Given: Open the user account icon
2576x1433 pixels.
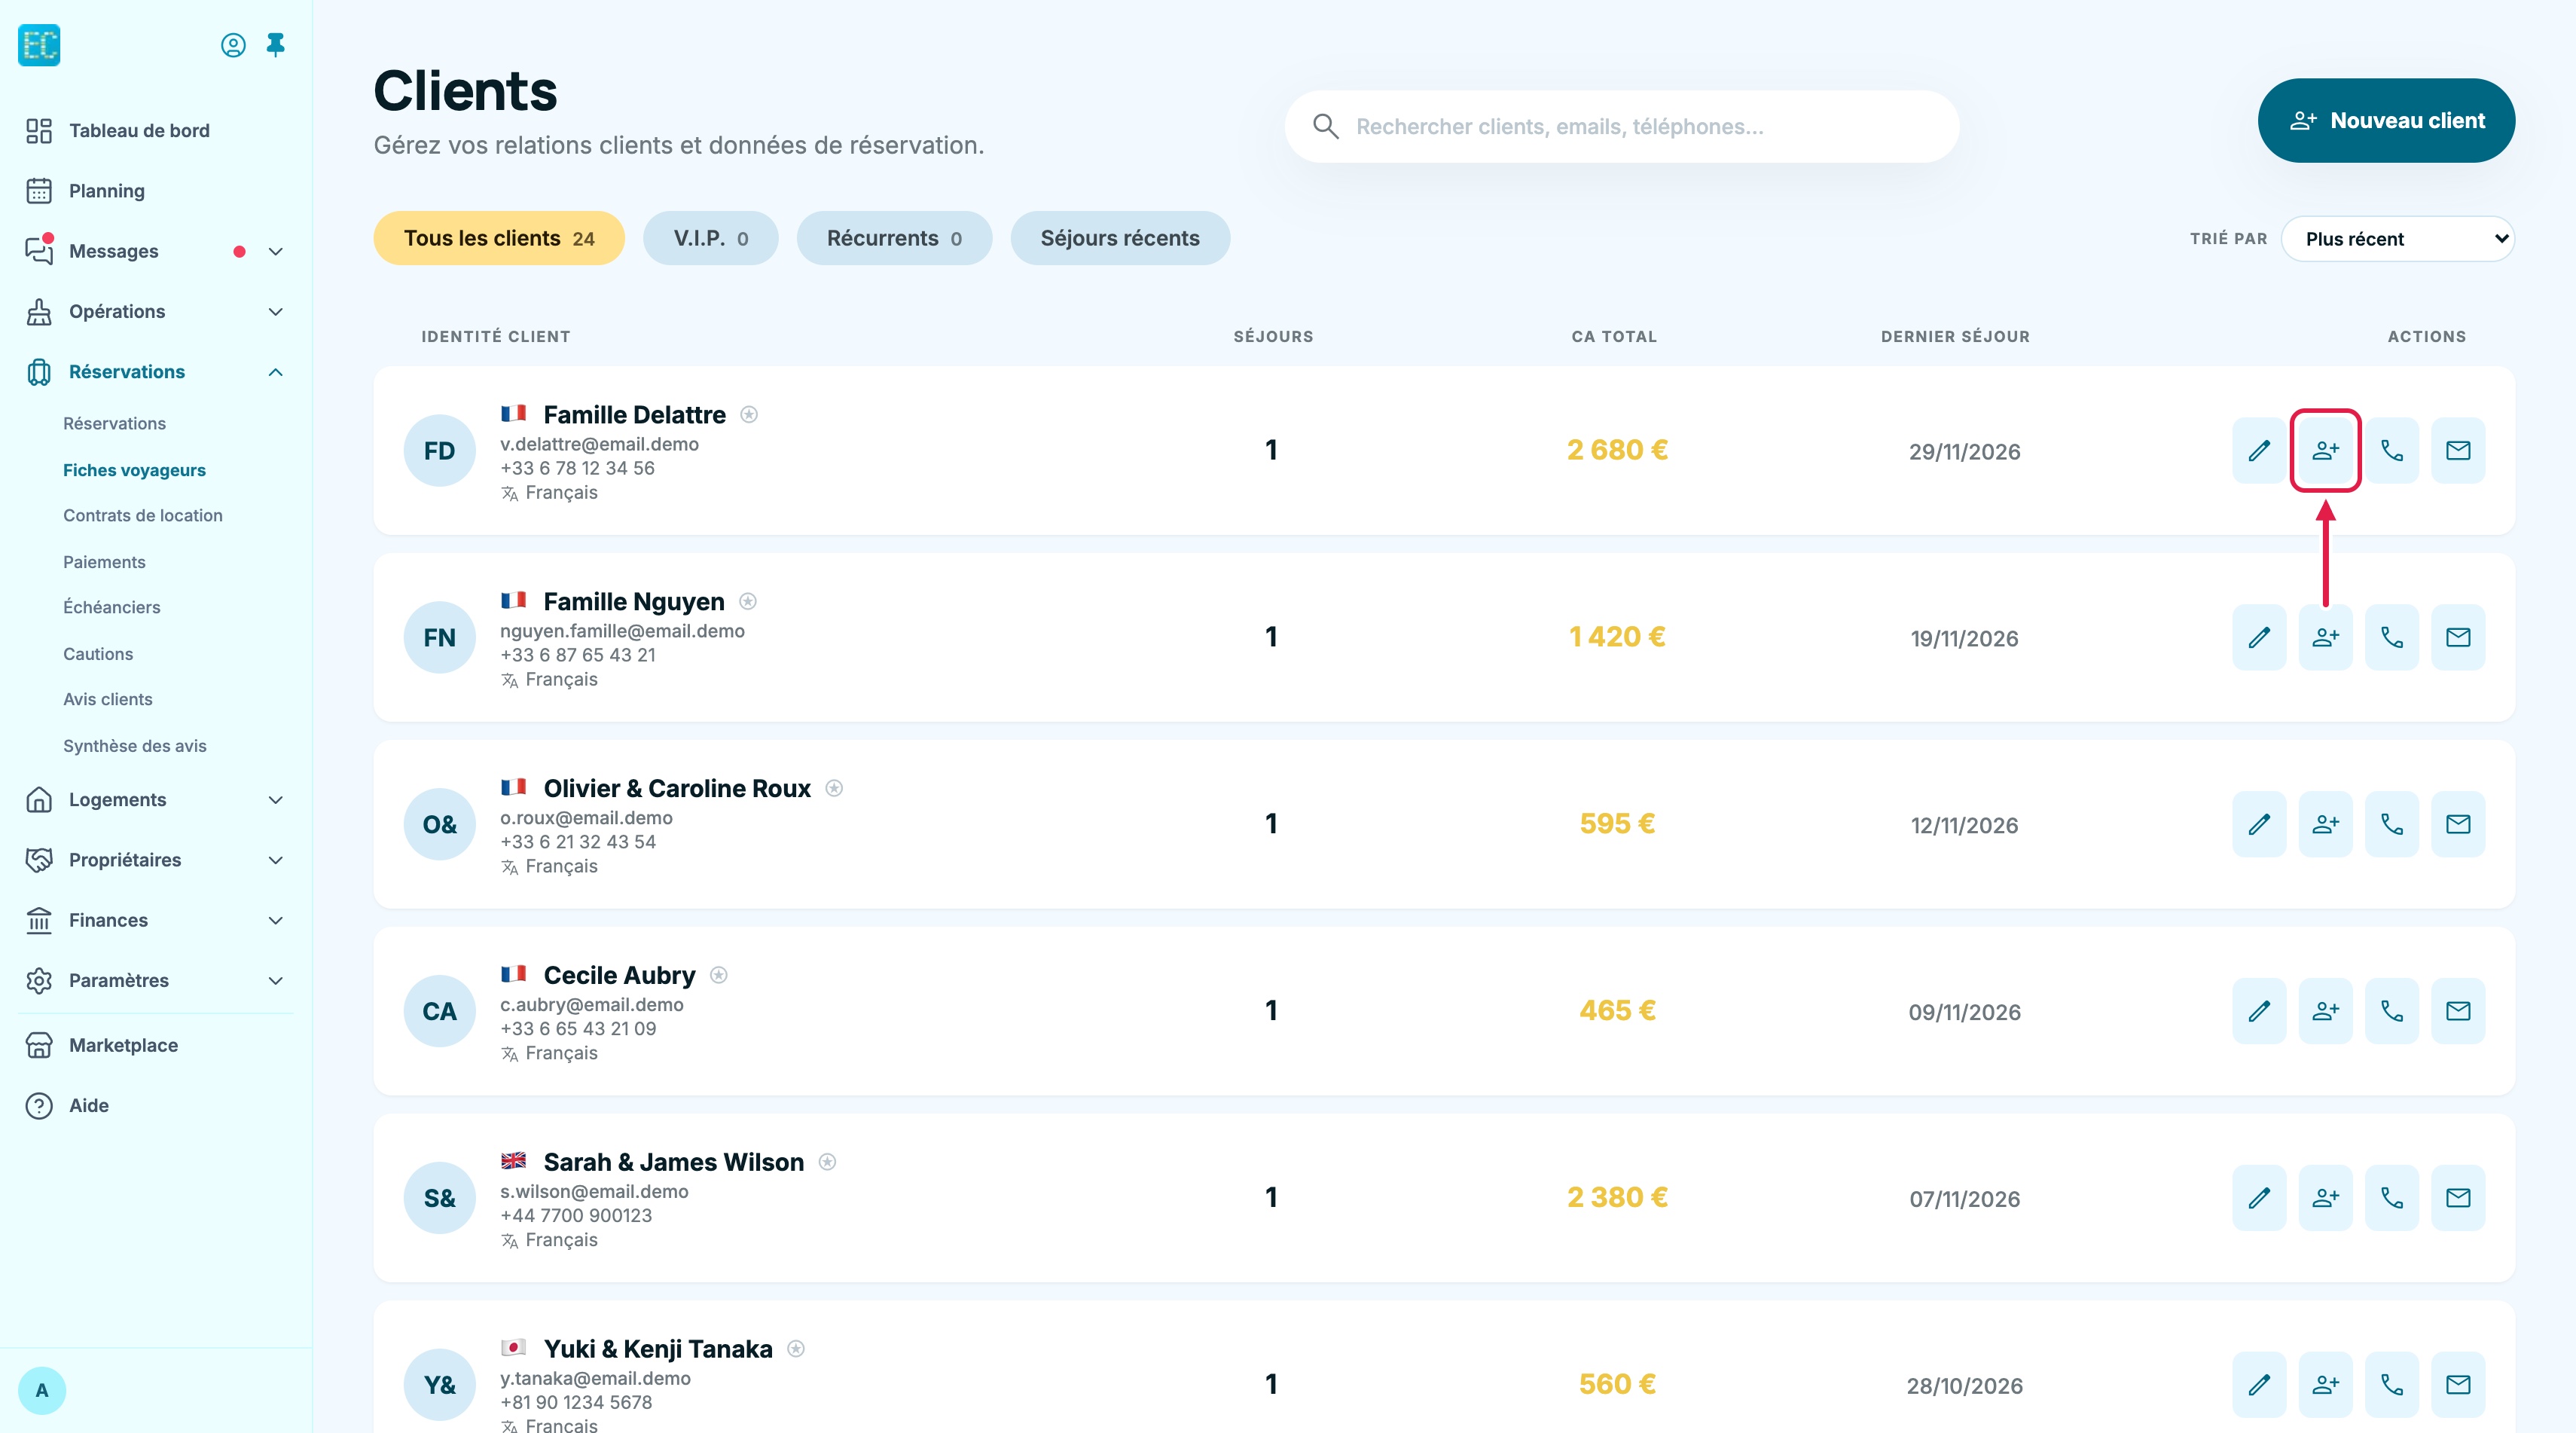Looking at the screenshot, I should point(233,45).
